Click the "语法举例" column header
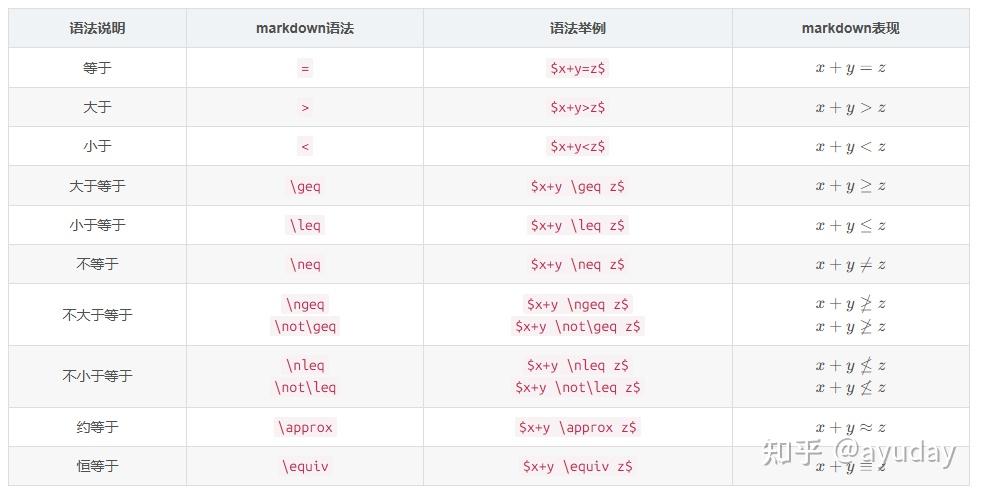 (x=577, y=28)
